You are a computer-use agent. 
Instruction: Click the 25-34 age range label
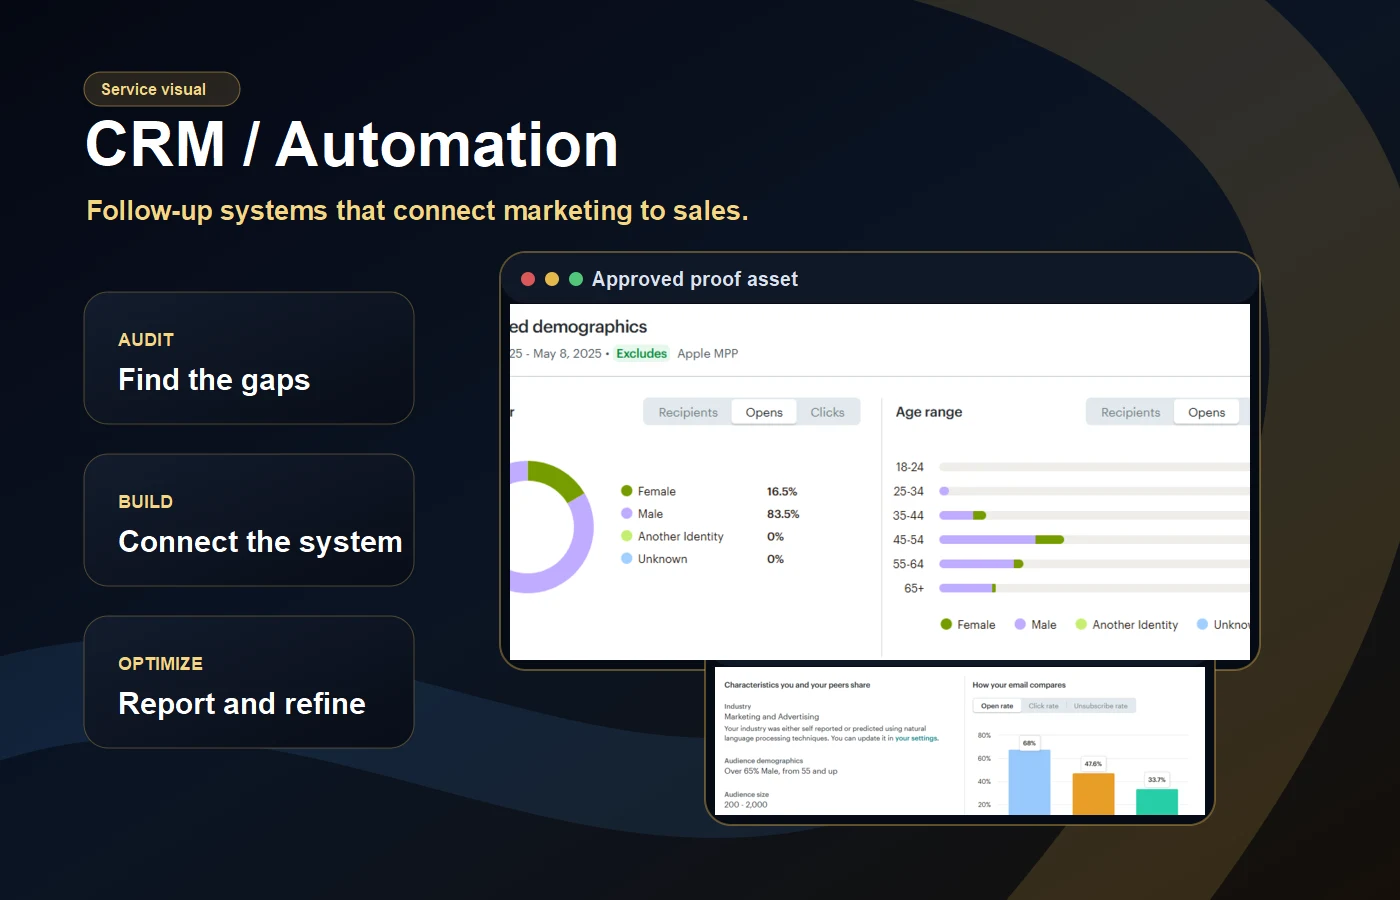tap(908, 491)
